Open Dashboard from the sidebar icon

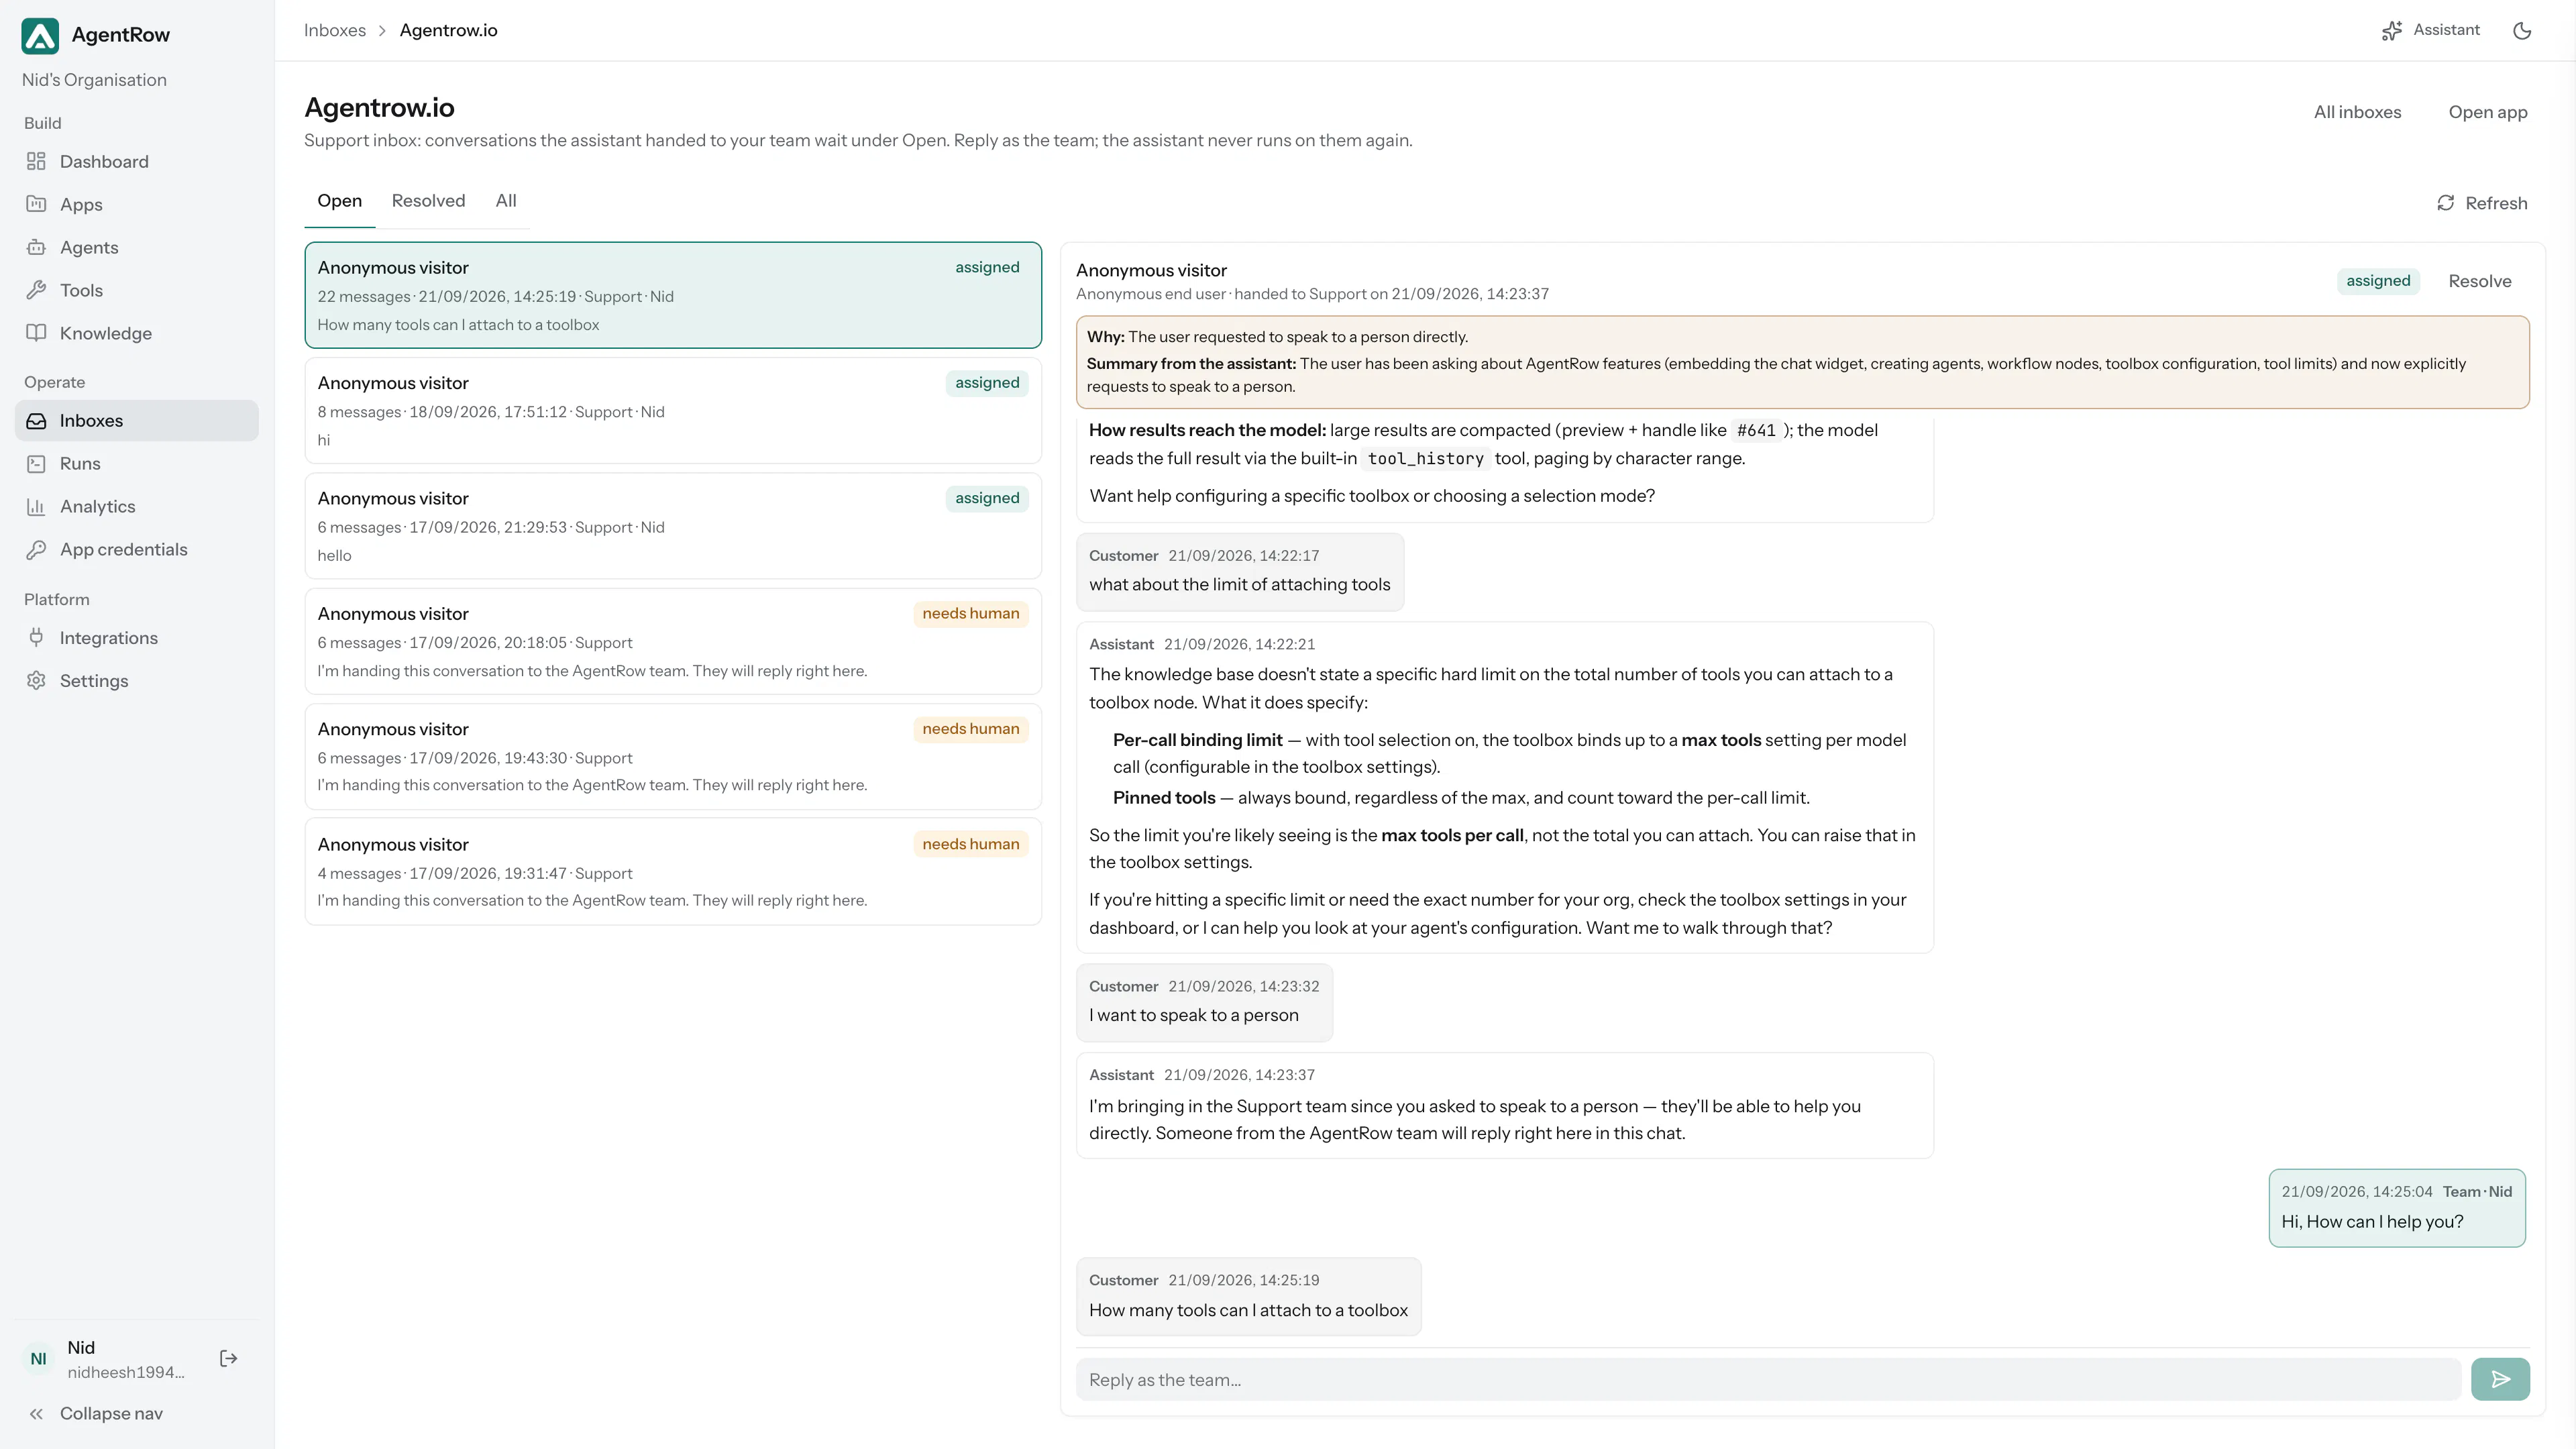point(36,162)
